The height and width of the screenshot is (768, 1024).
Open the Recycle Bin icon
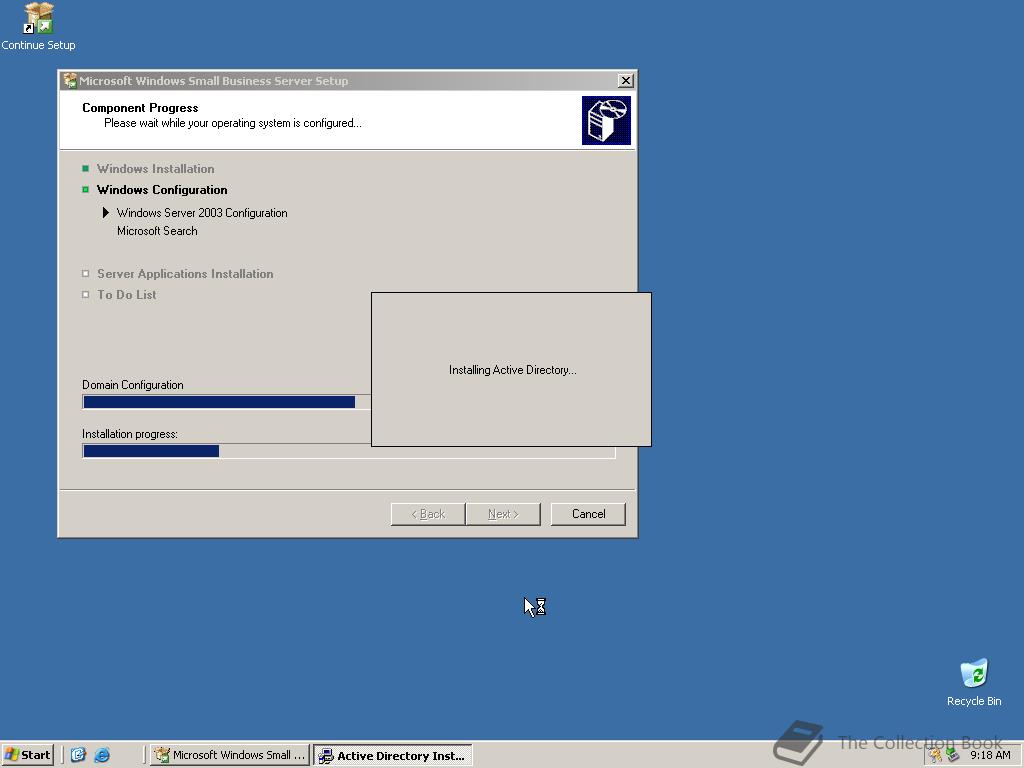(974, 682)
